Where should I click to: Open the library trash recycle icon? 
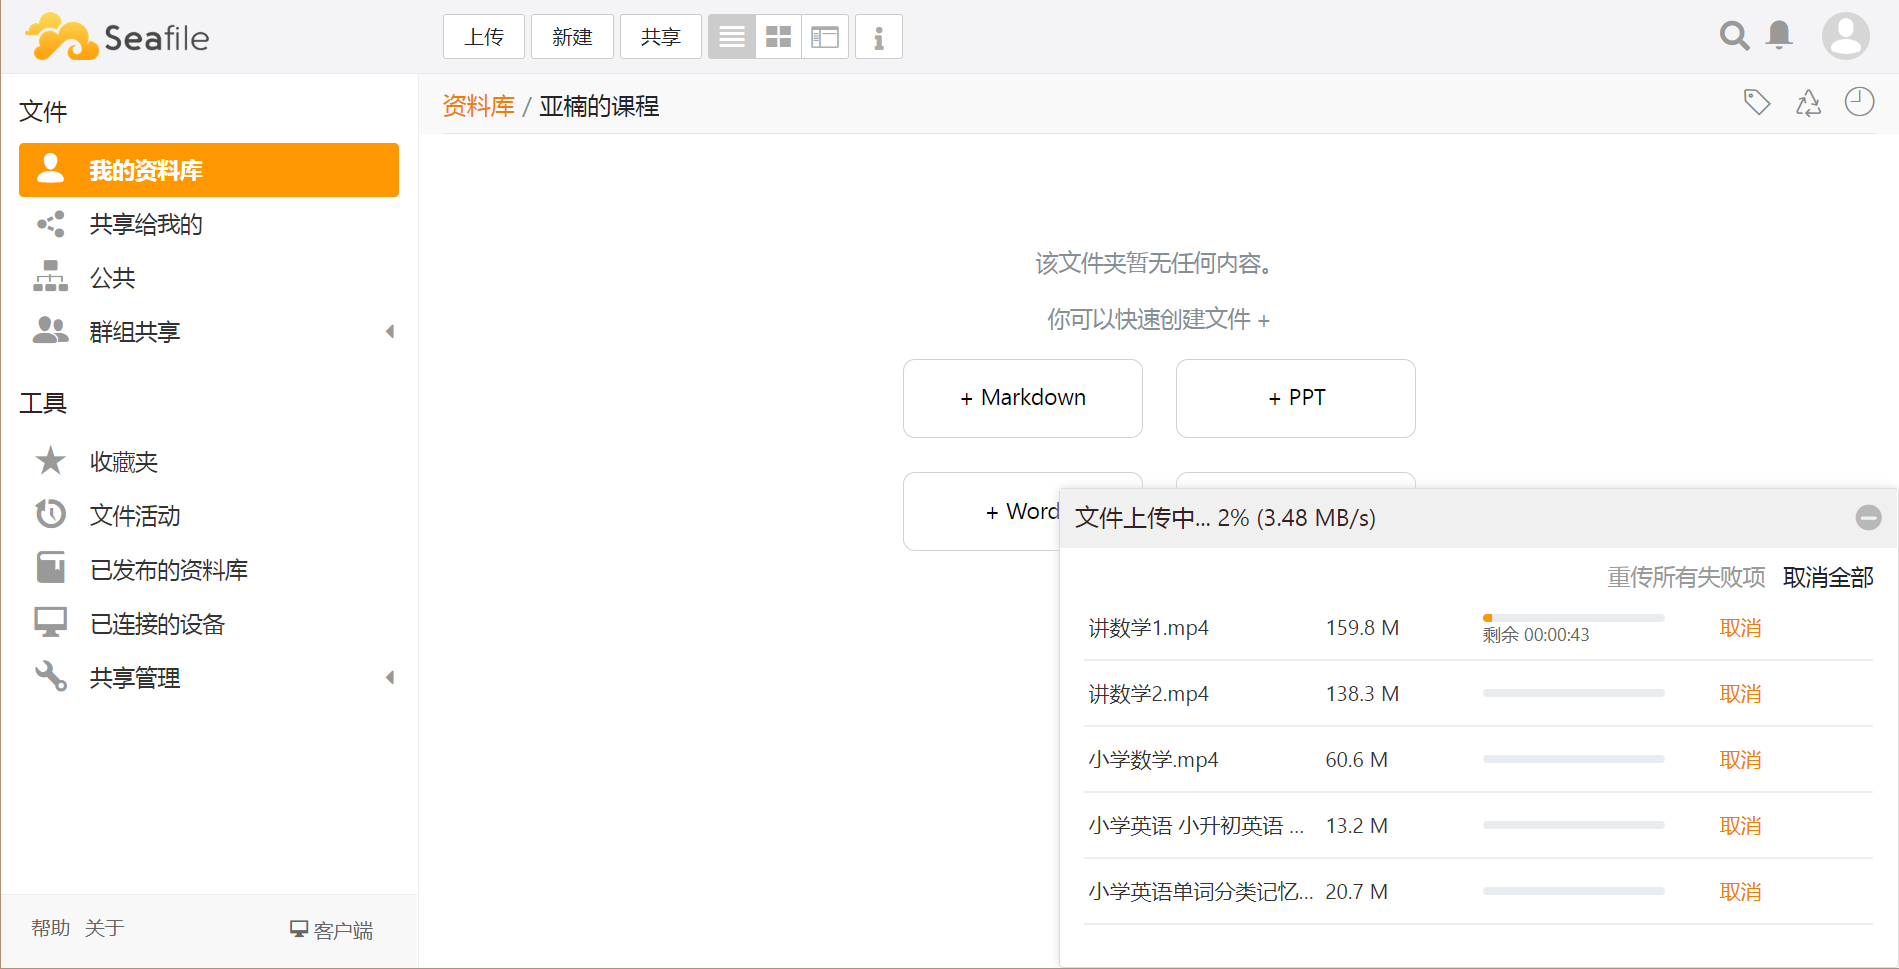pos(1808,102)
